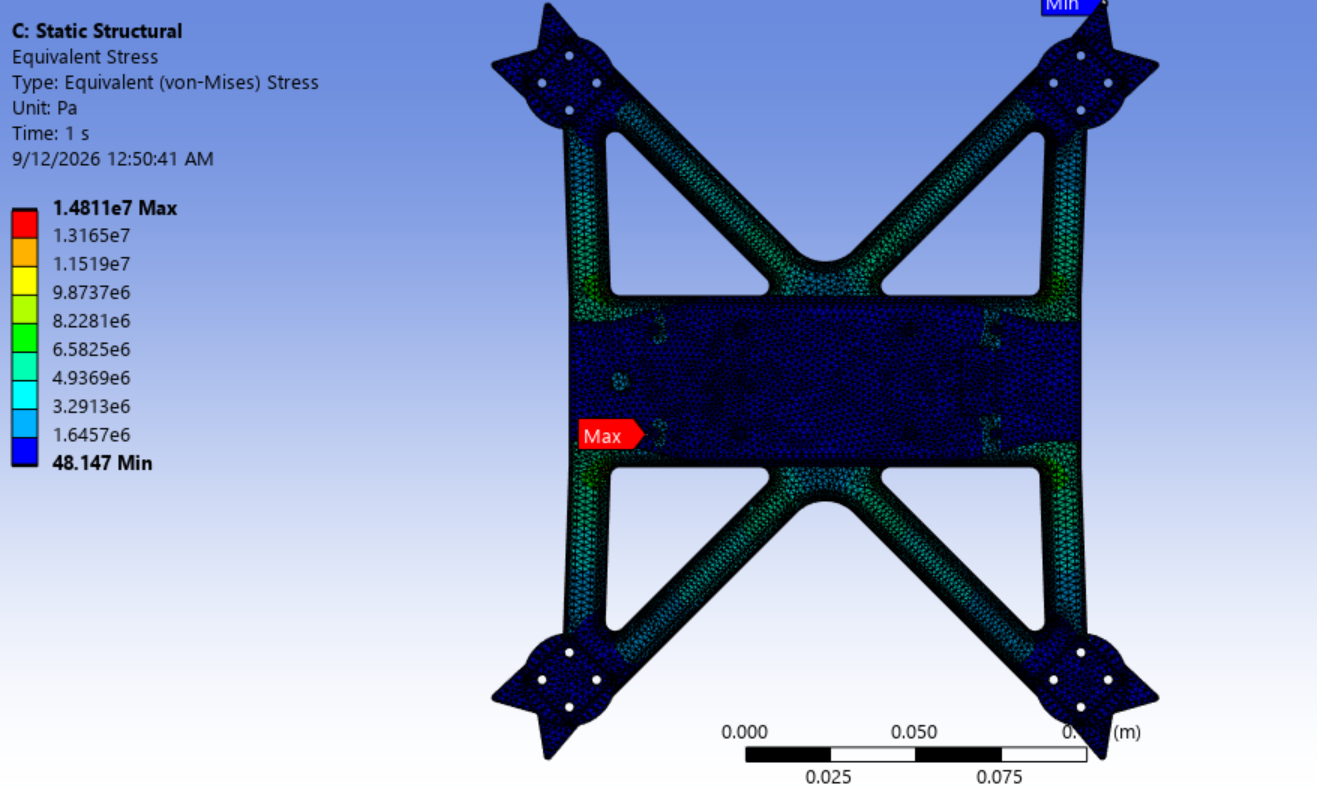Select the red legend color band
Viewport: 1317px width, 807px height.
click(25, 223)
